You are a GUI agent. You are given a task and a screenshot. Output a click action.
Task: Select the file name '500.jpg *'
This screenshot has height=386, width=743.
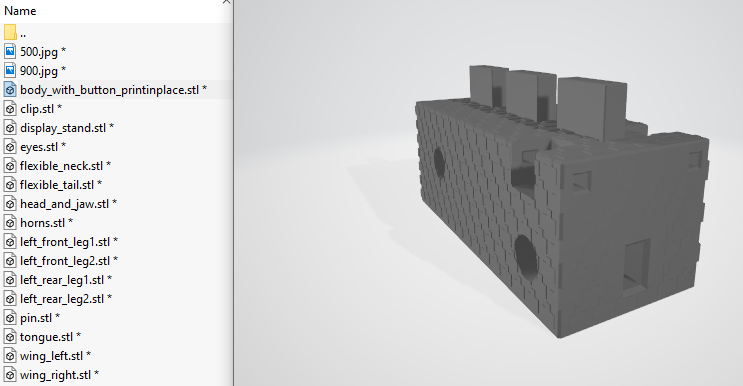(43, 52)
